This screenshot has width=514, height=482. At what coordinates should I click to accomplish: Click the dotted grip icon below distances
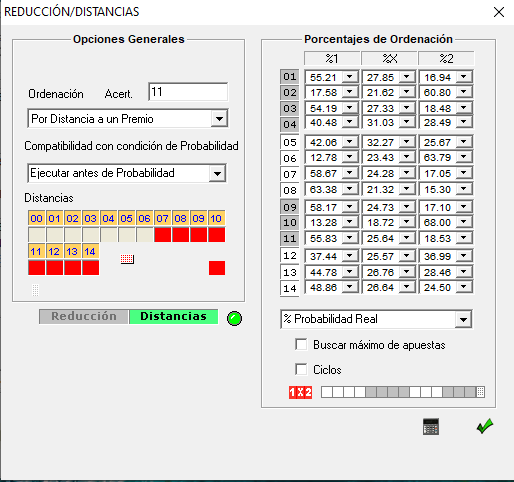35,290
